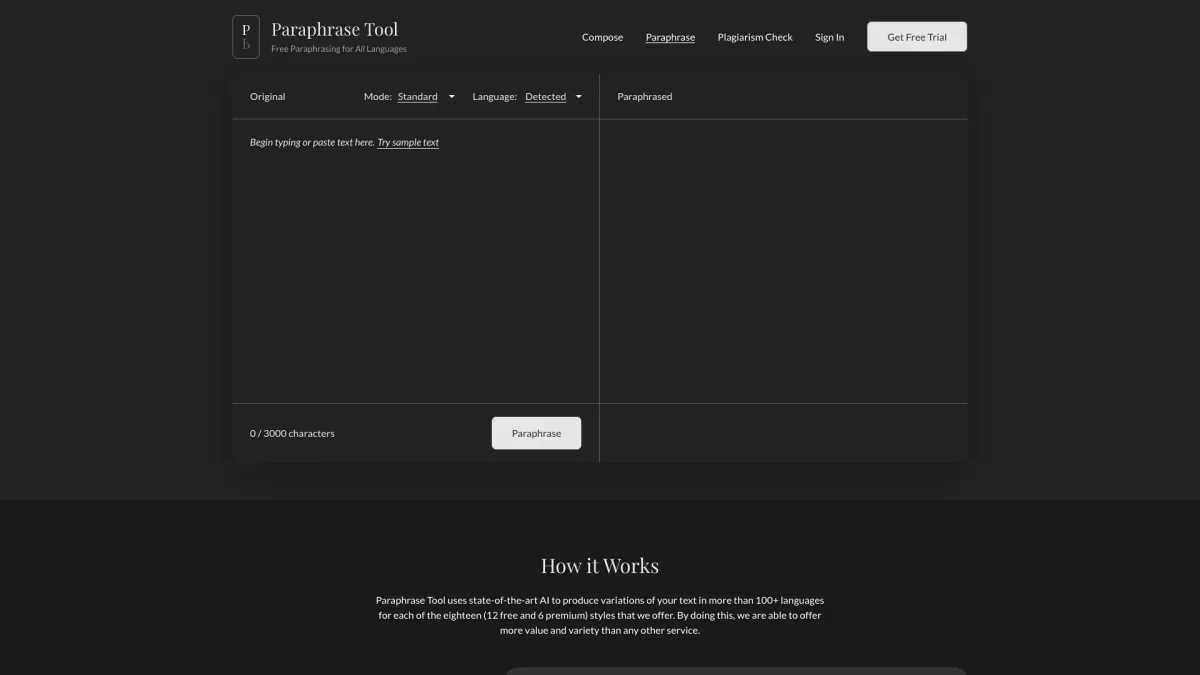Viewport: 1200px width, 675px height.
Task: Click the Pb logo icon
Action: pyautogui.click(x=246, y=37)
